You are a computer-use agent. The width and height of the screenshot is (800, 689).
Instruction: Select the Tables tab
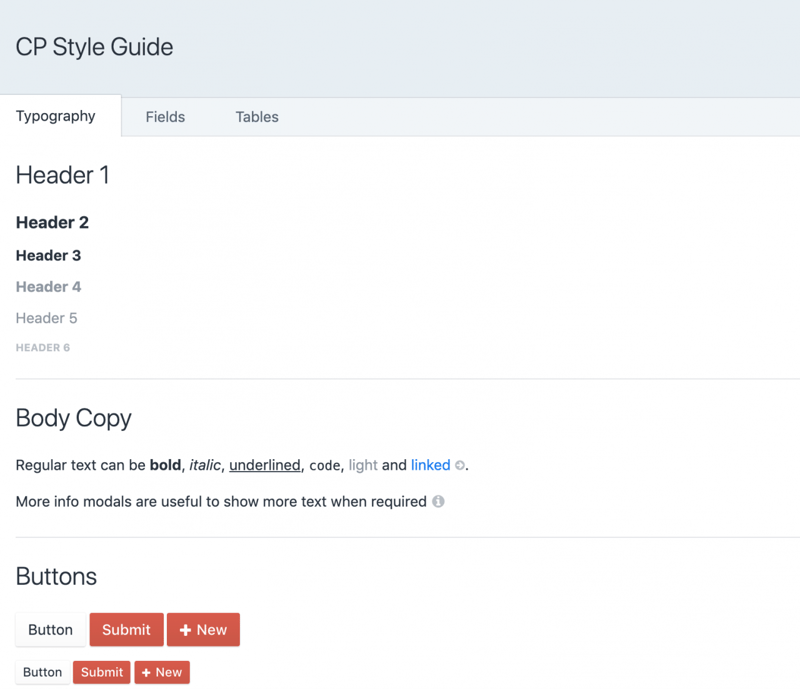pyautogui.click(x=257, y=117)
